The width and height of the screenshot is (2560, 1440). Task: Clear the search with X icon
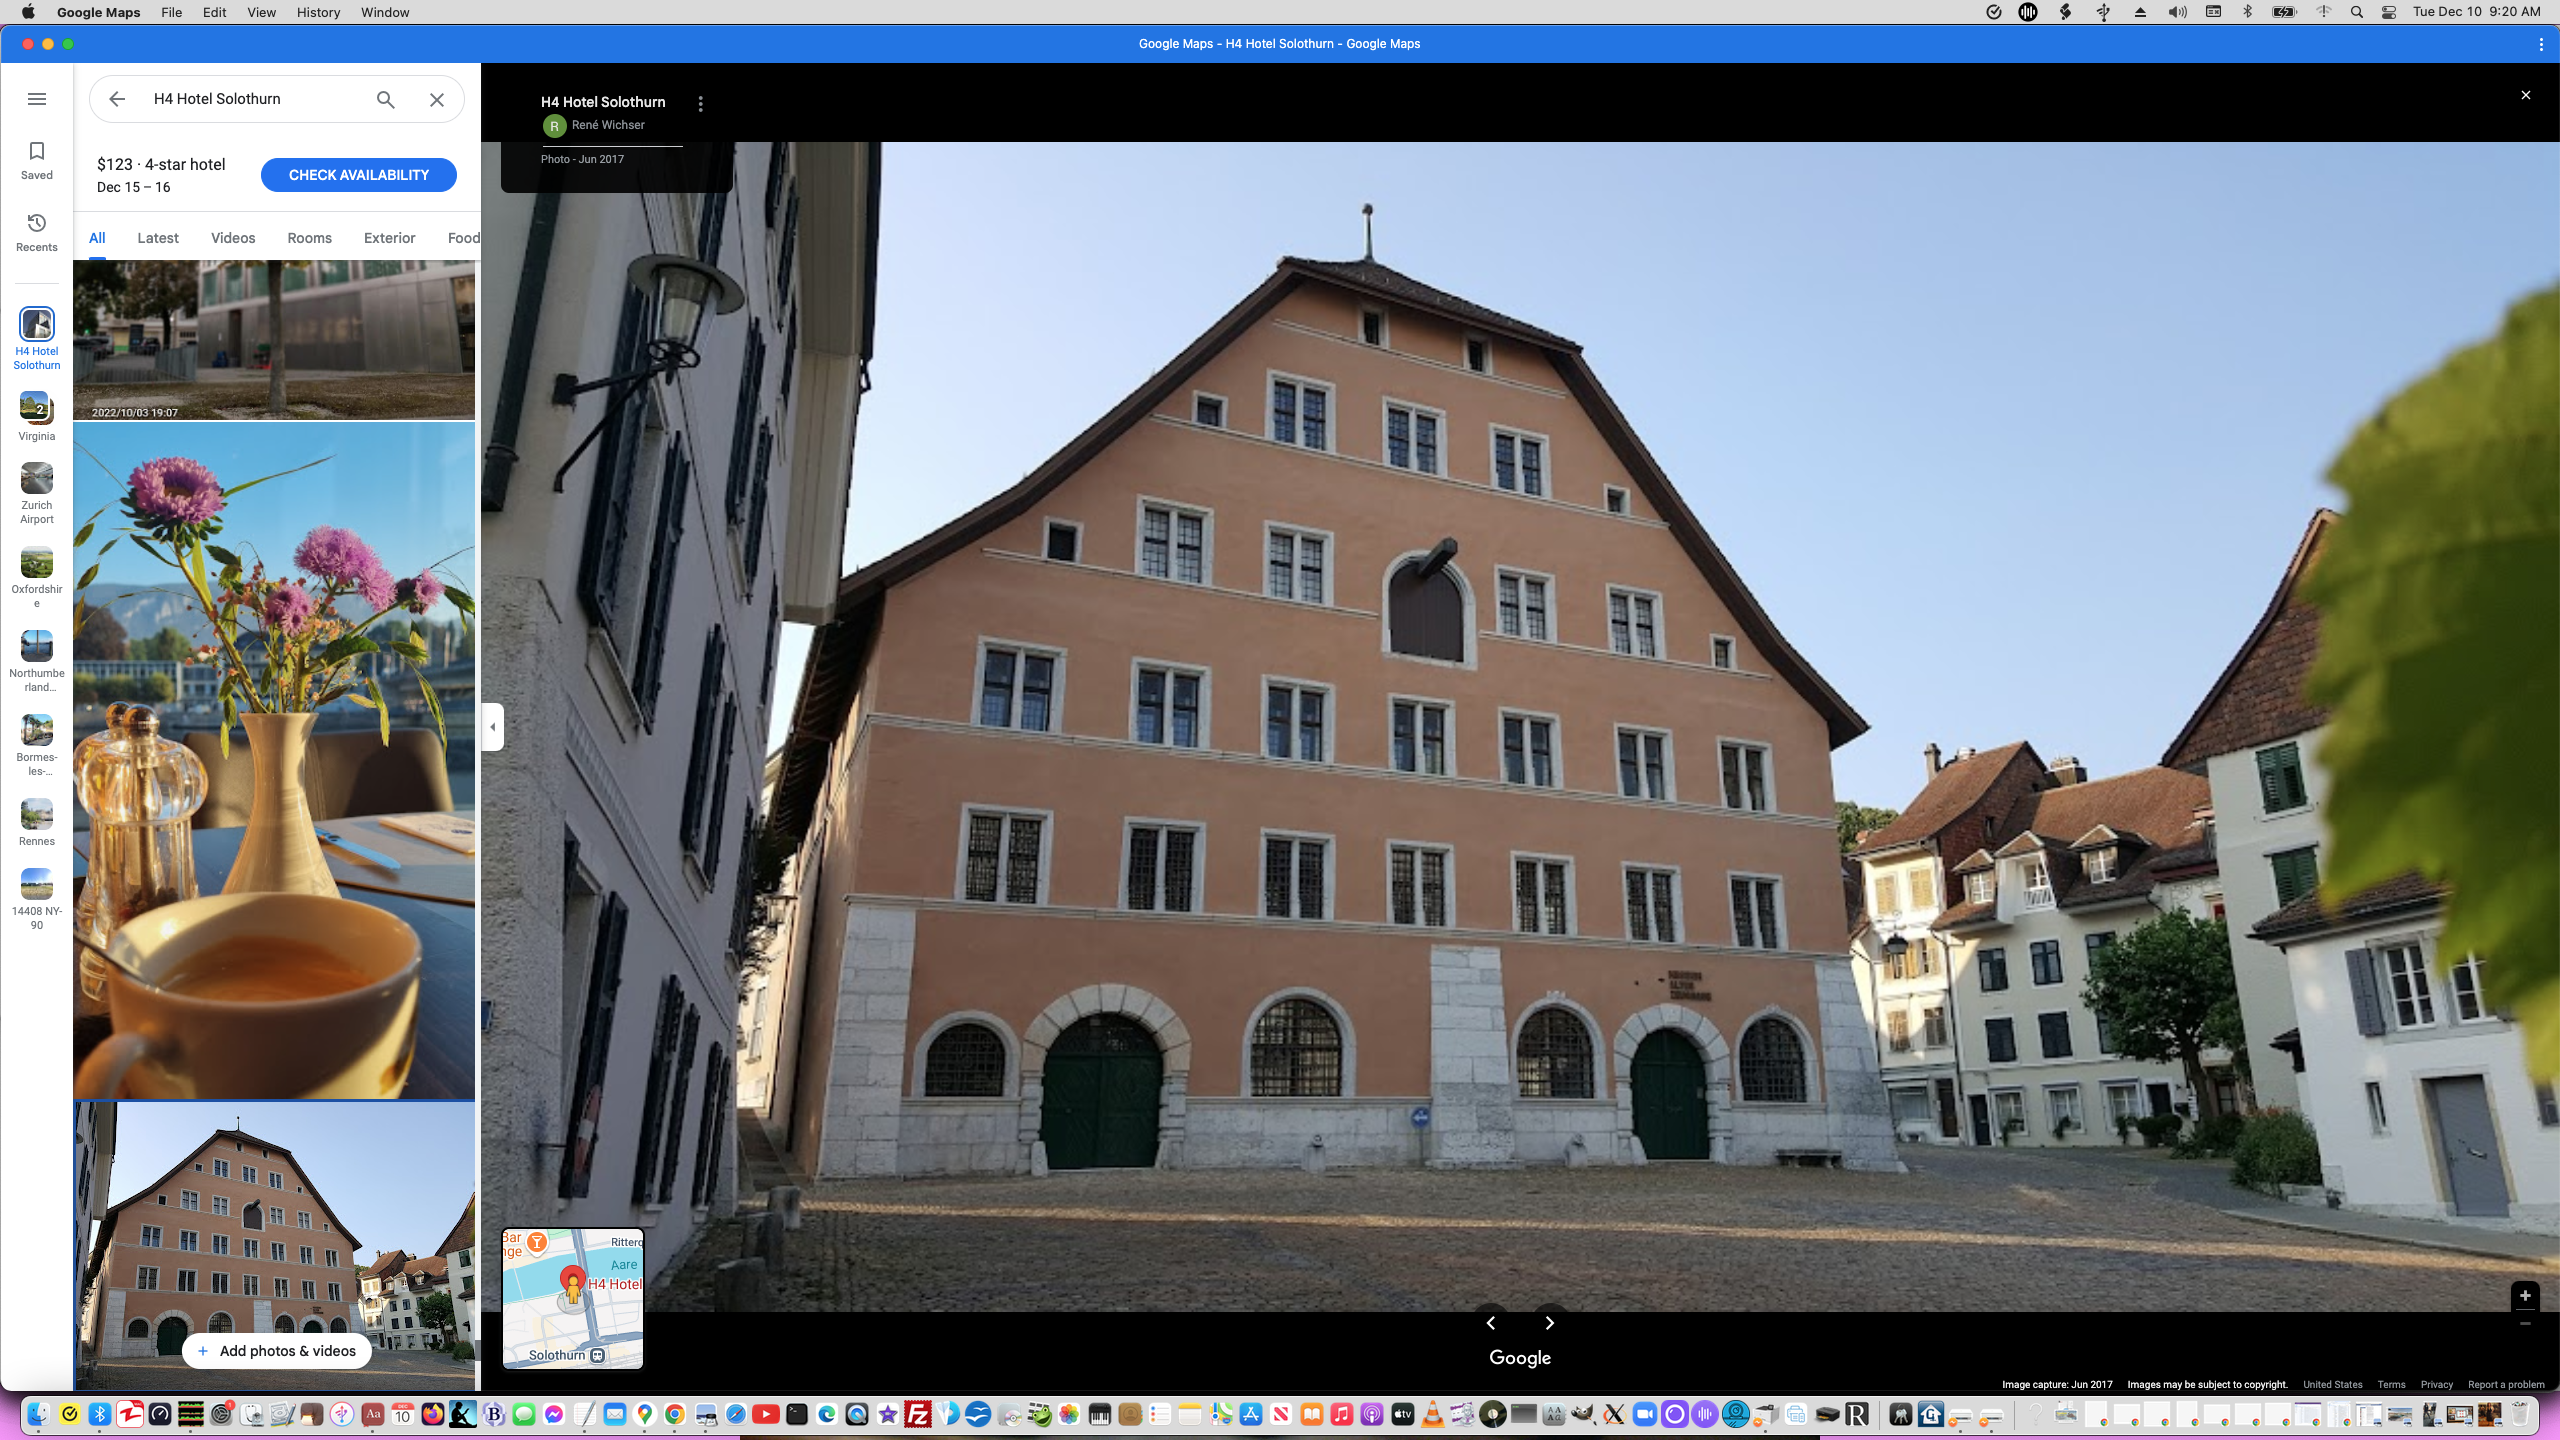coord(437,99)
